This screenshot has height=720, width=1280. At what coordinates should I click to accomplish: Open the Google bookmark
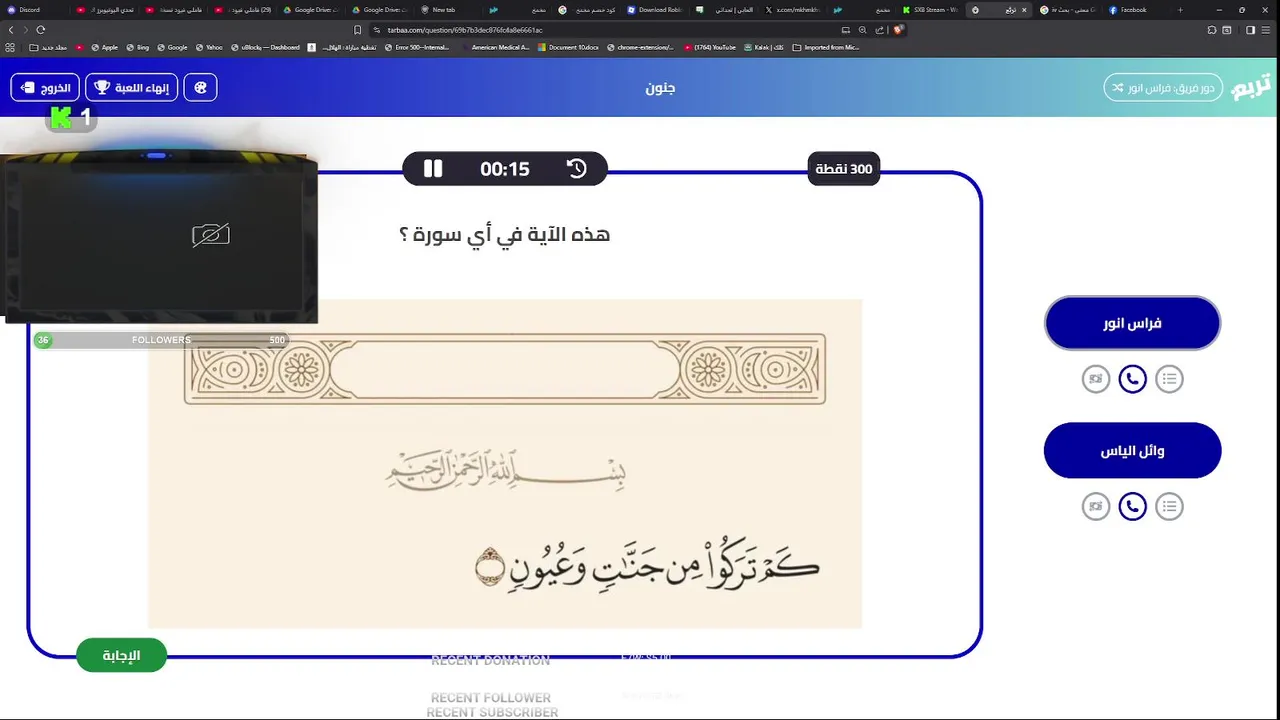(x=172, y=47)
